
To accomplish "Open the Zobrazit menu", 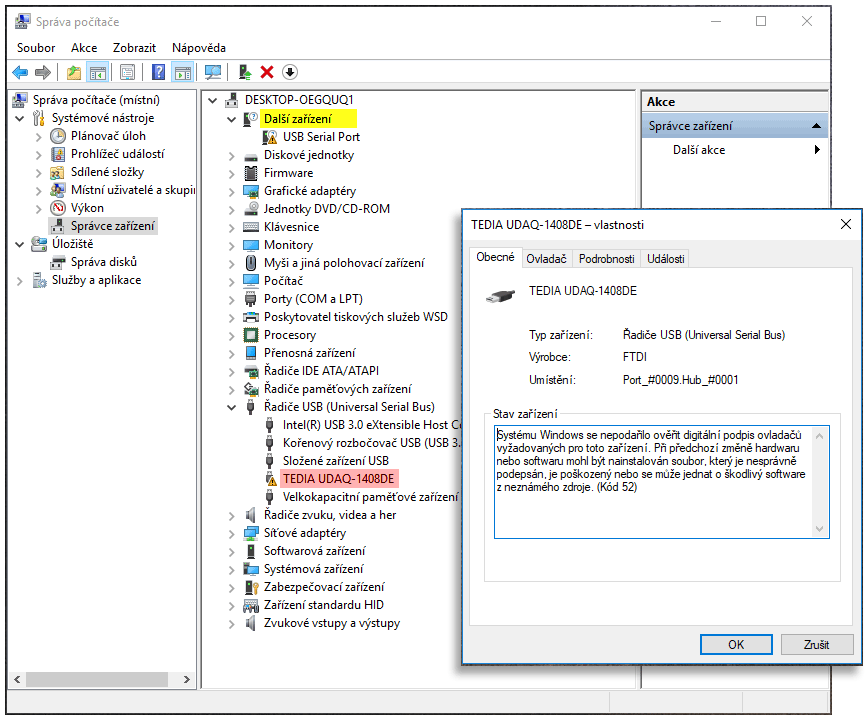I will click(135, 48).
